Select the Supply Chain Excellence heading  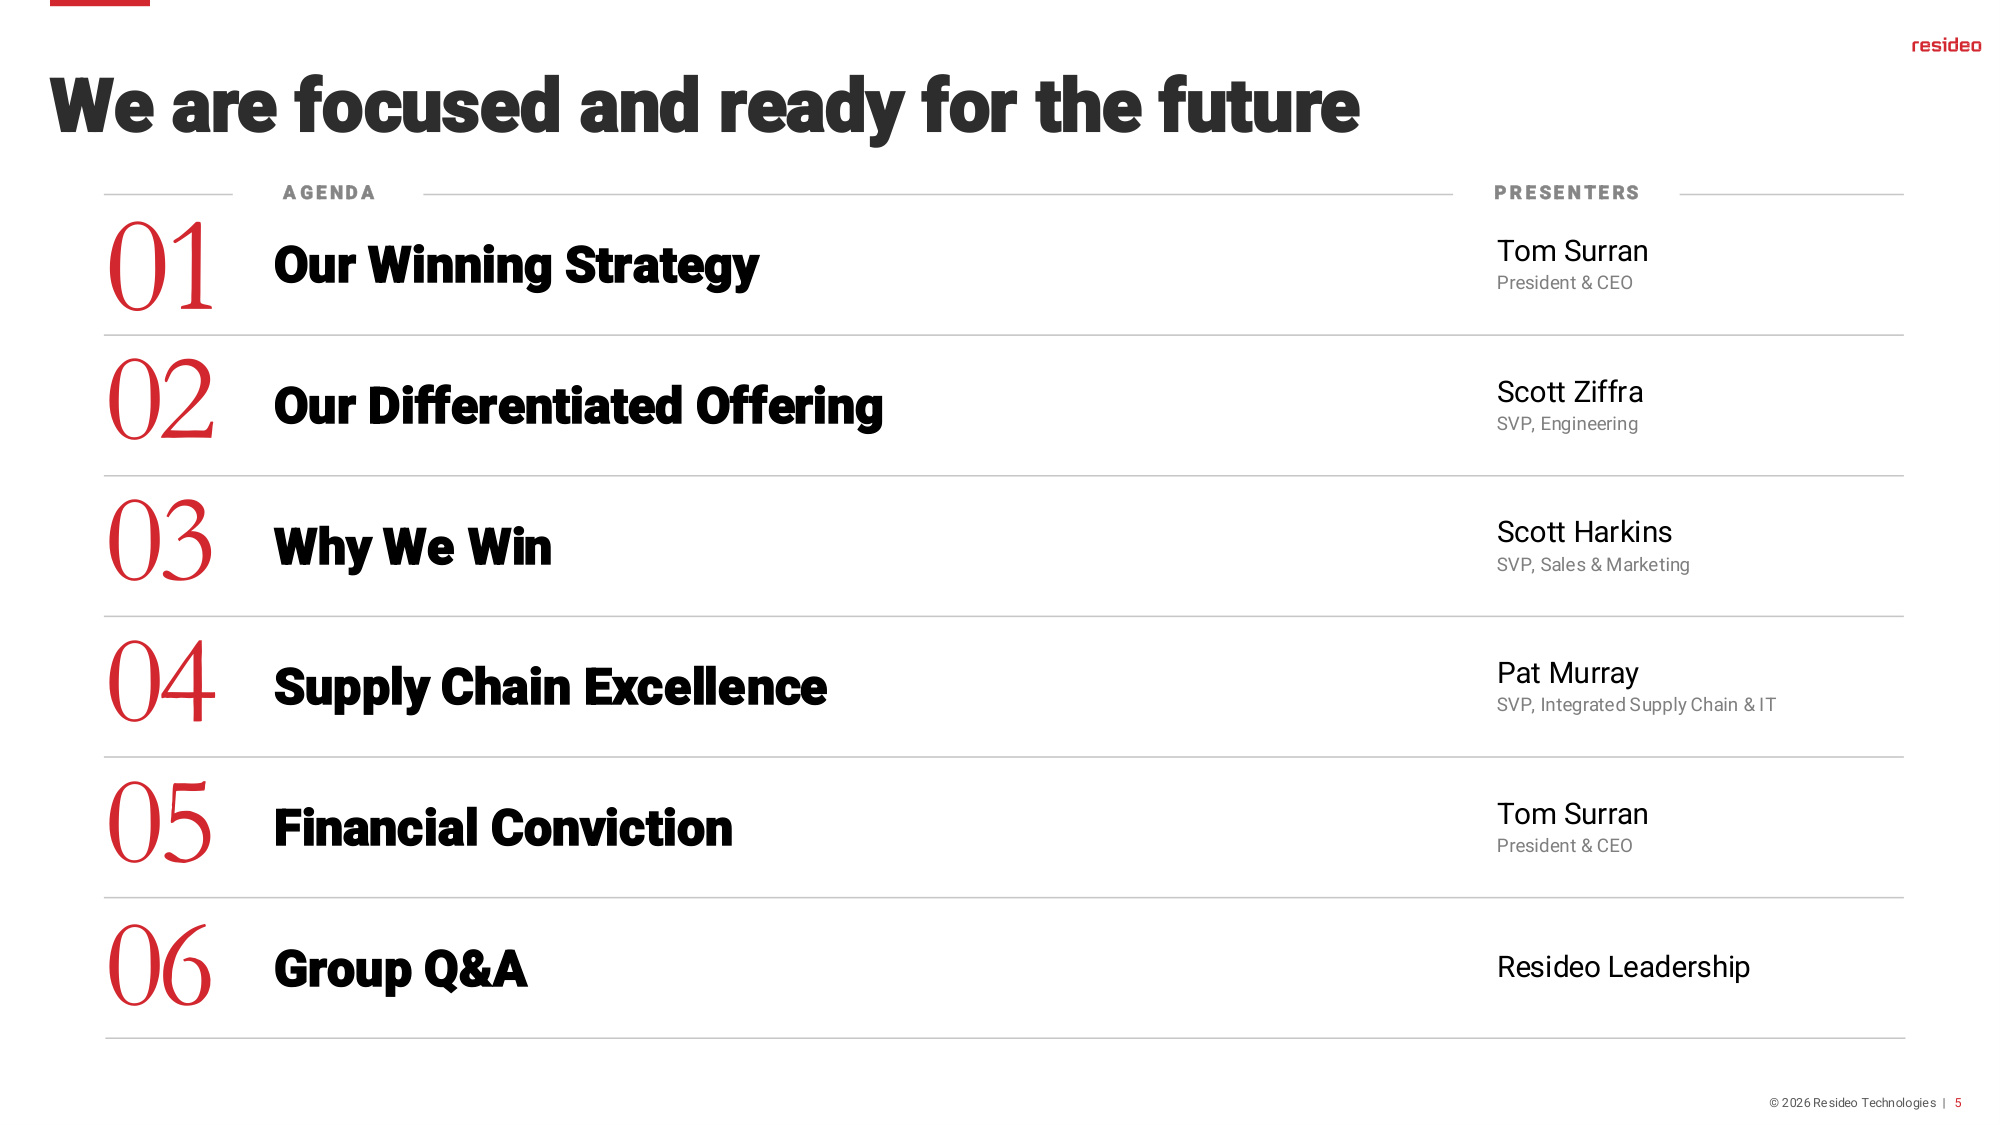tap(550, 688)
